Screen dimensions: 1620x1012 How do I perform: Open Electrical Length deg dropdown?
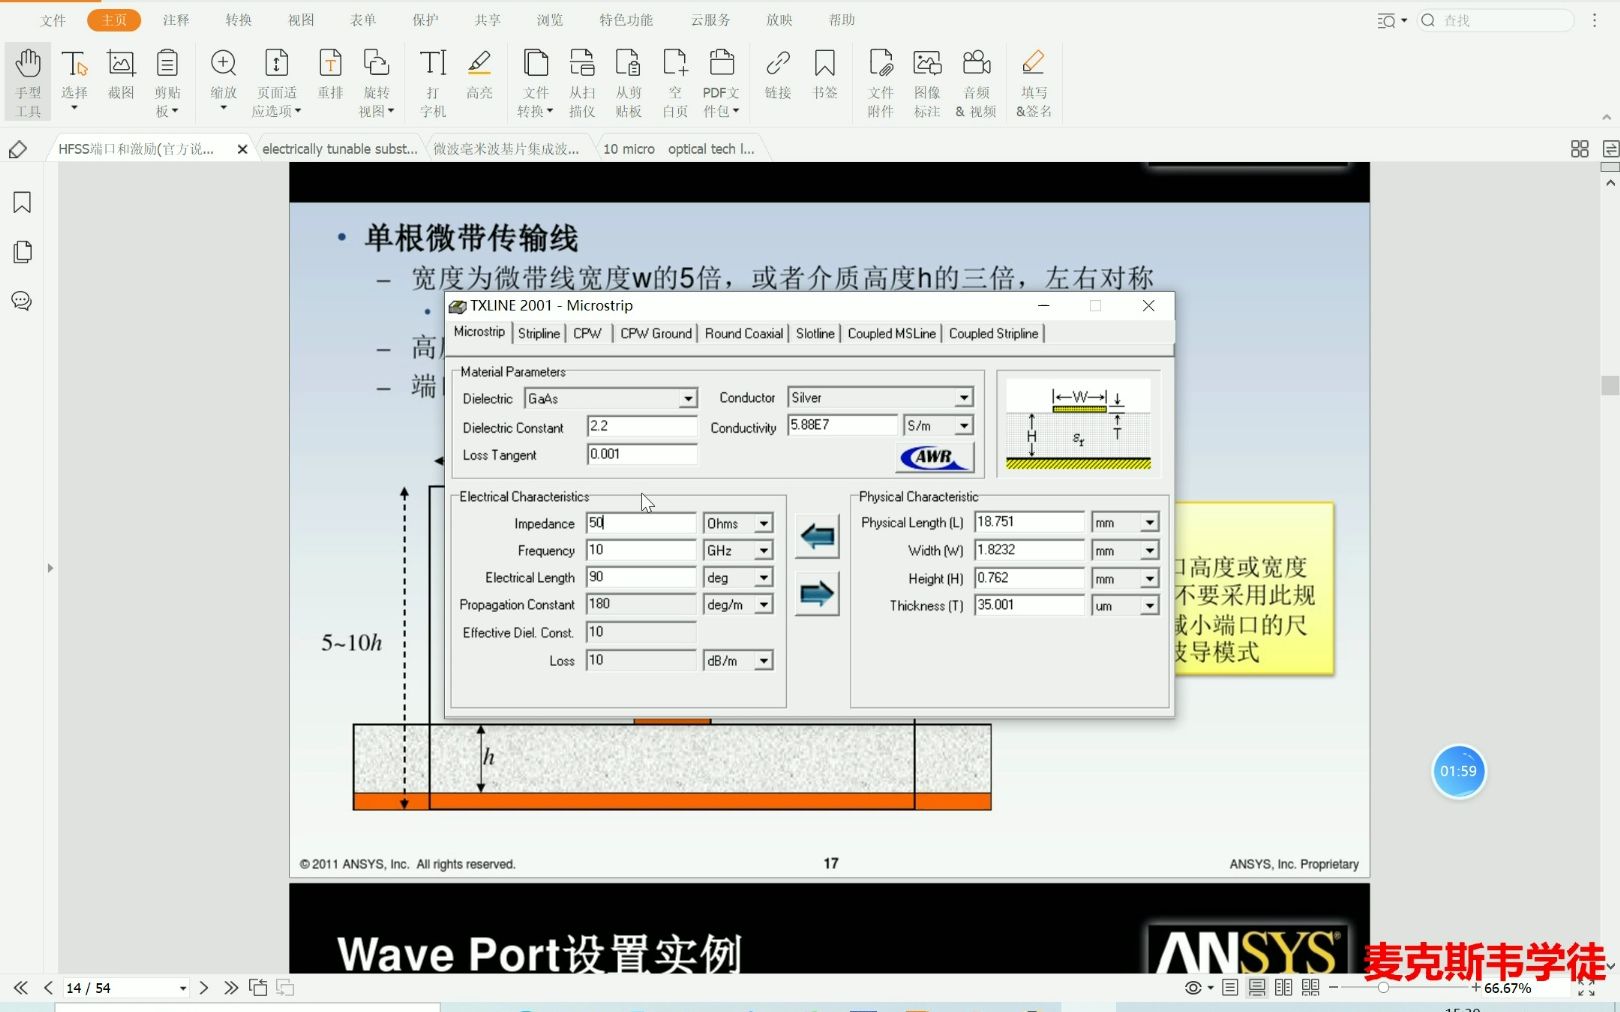[x=763, y=578]
